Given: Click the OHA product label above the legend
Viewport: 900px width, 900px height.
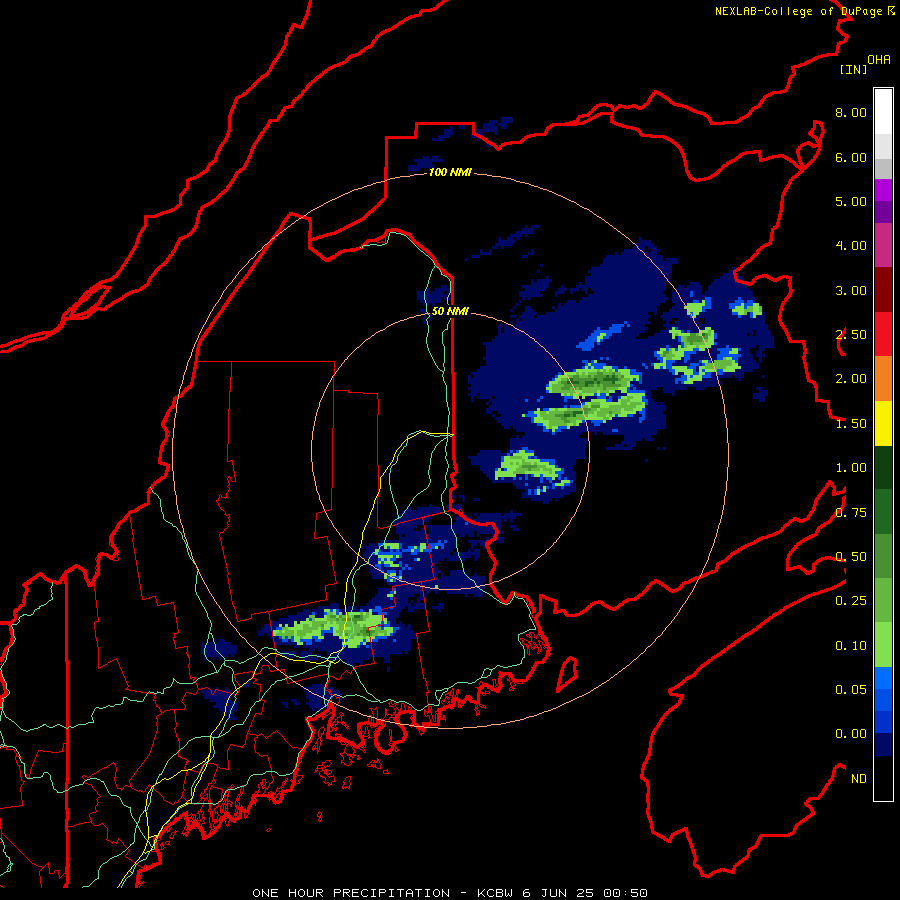Looking at the screenshot, I should pyautogui.click(x=879, y=60).
